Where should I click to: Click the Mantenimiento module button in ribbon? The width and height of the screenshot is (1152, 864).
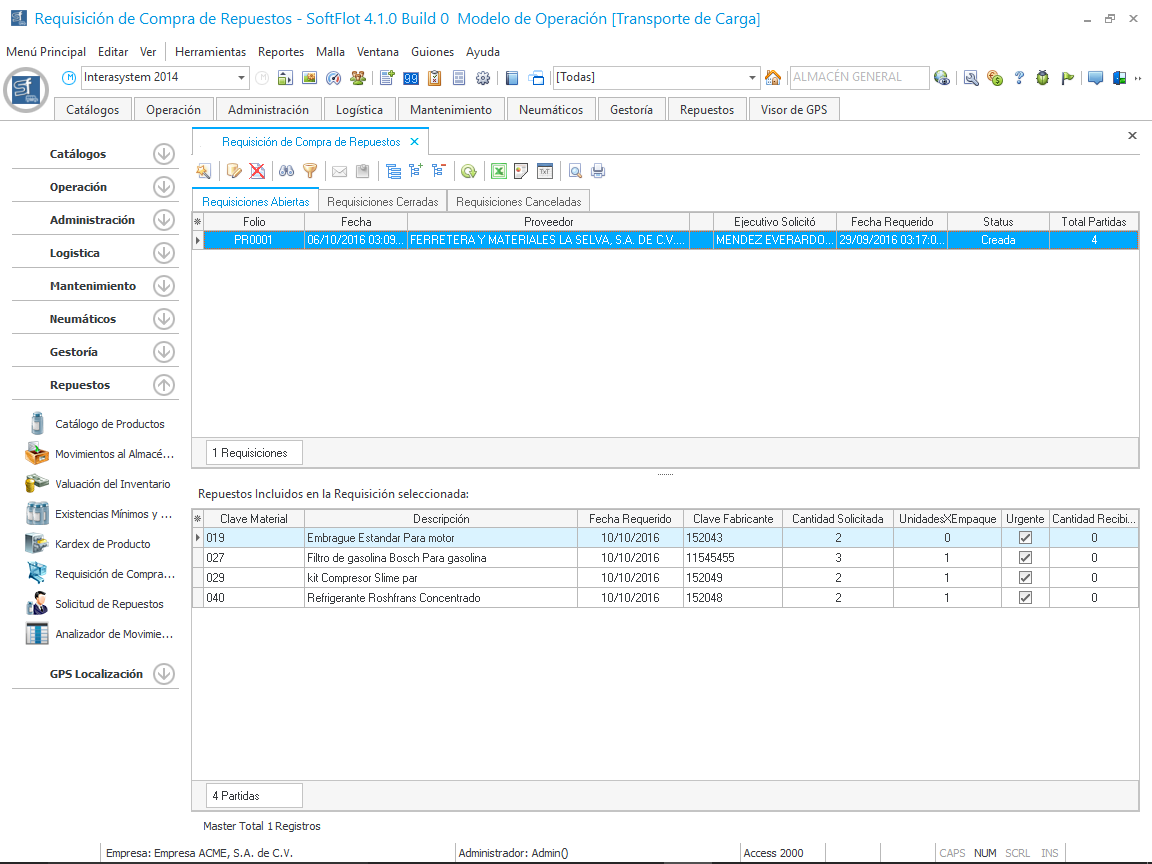tap(451, 110)
